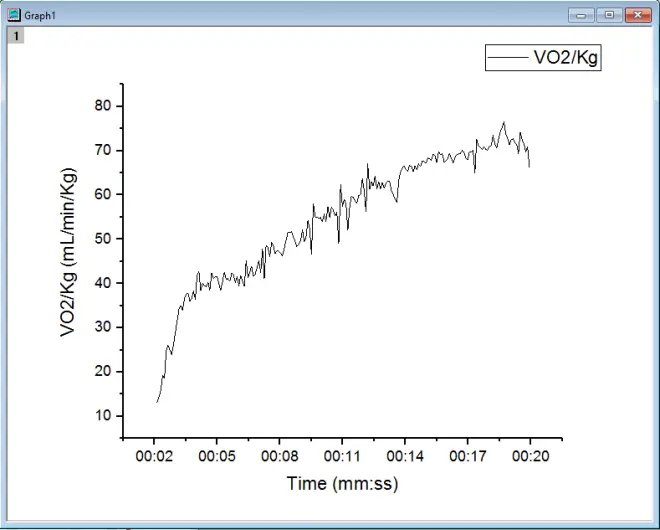Click Y axis tick label 10

tap(103, 415)
